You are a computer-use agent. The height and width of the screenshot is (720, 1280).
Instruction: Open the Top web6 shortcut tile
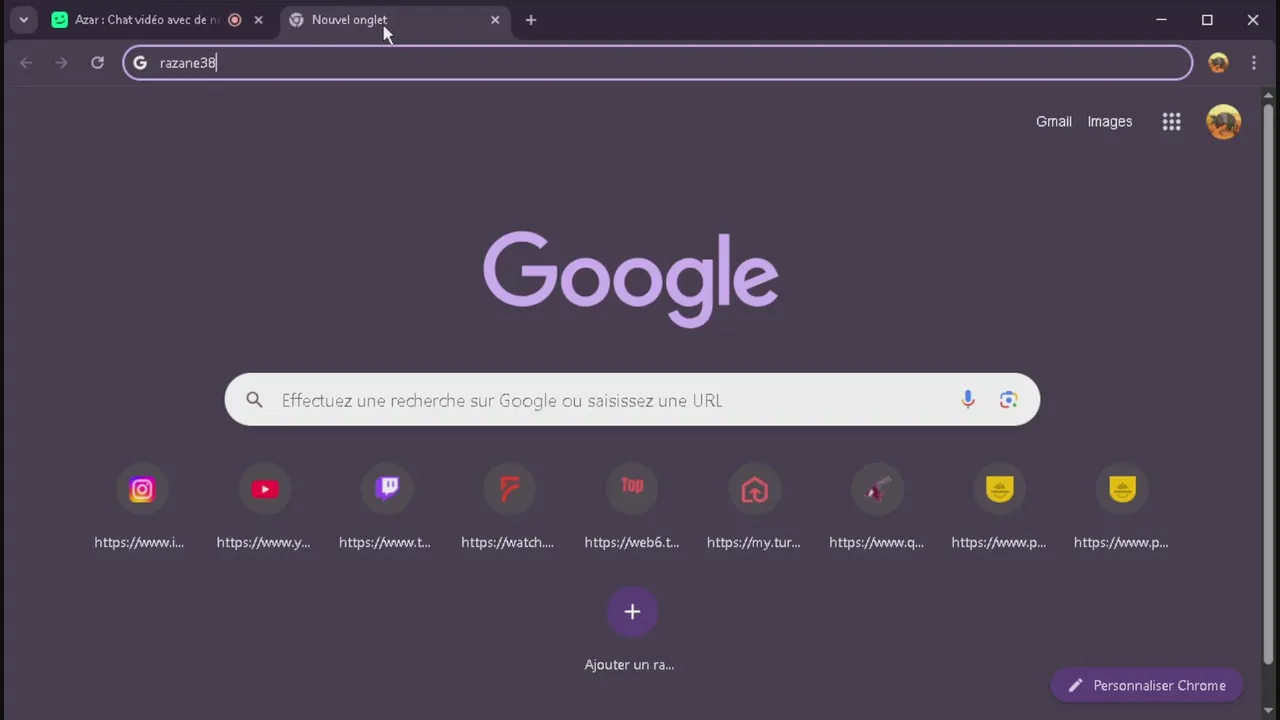(x=632, y=489)
